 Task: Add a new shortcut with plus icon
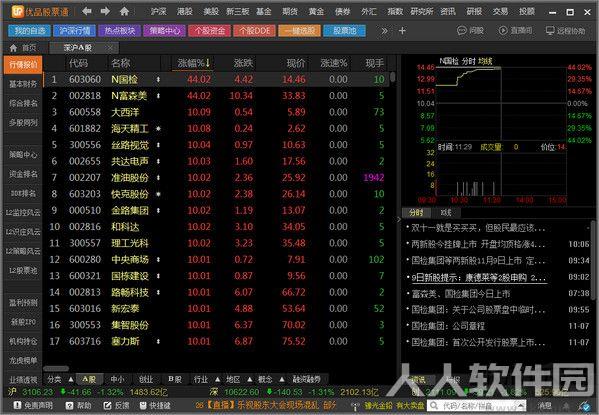tap(402, 31)
